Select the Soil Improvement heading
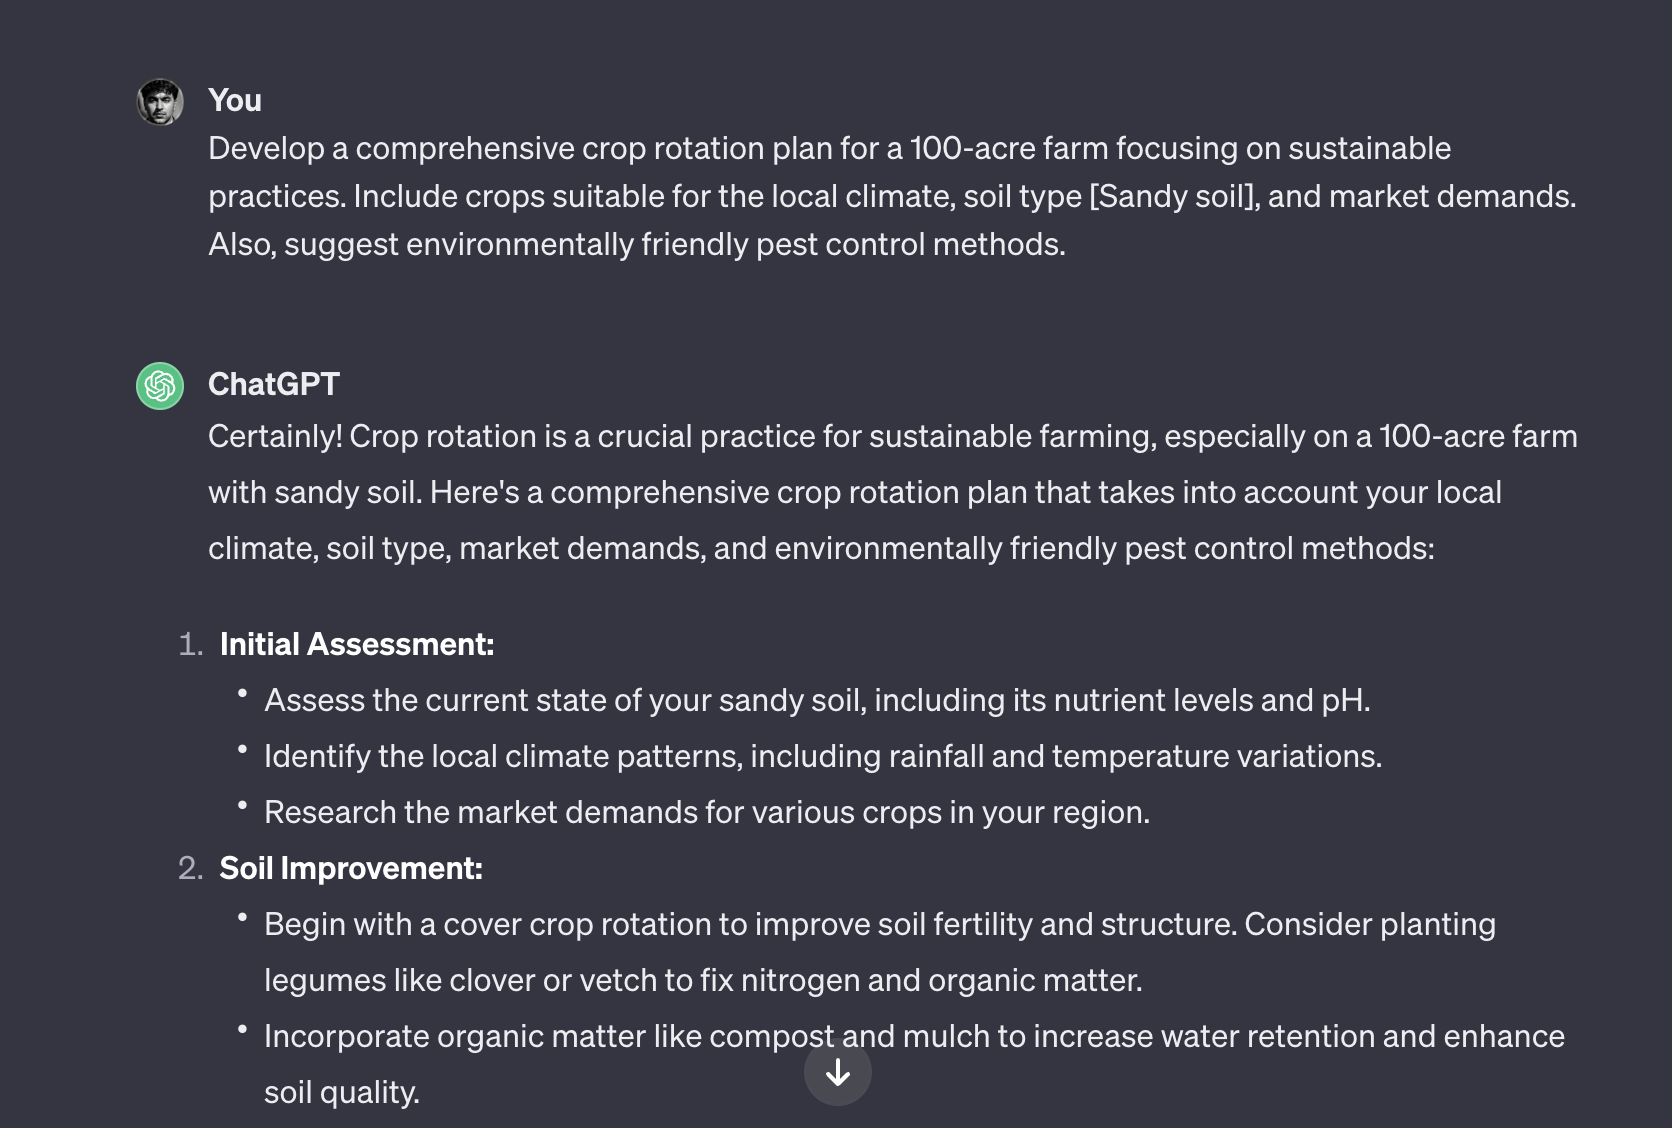The height and width of the screenshot is (1128, 1672). coord(350,869)
